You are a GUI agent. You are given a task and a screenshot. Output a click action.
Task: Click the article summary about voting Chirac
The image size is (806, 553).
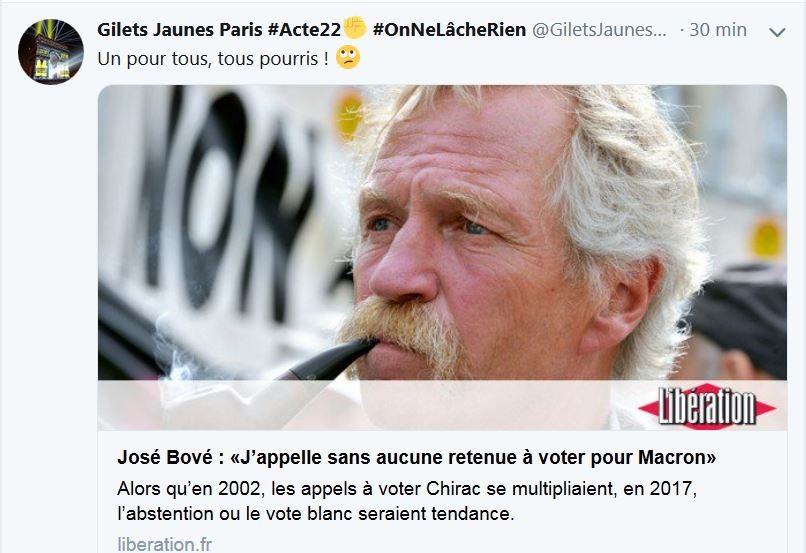(x=407, y=501)
